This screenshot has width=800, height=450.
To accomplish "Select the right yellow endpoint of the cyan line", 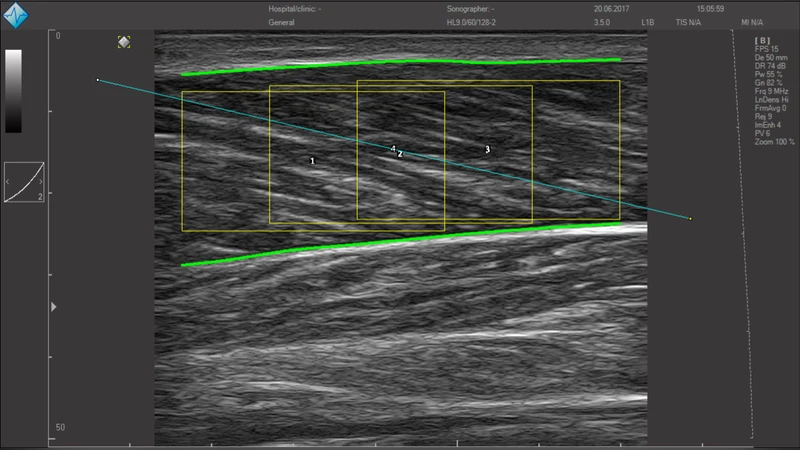I will point(690,218).
